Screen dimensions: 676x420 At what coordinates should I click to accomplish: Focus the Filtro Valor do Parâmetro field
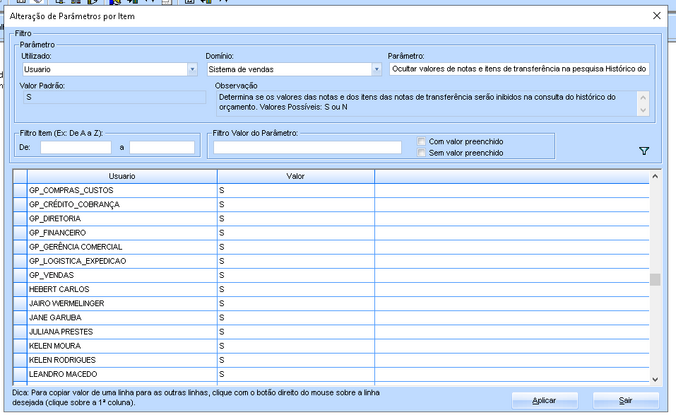(311, 147)
